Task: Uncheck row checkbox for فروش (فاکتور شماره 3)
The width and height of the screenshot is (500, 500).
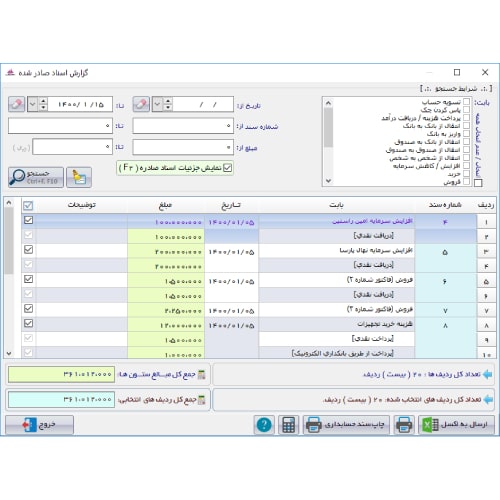Action: point(29,309)
